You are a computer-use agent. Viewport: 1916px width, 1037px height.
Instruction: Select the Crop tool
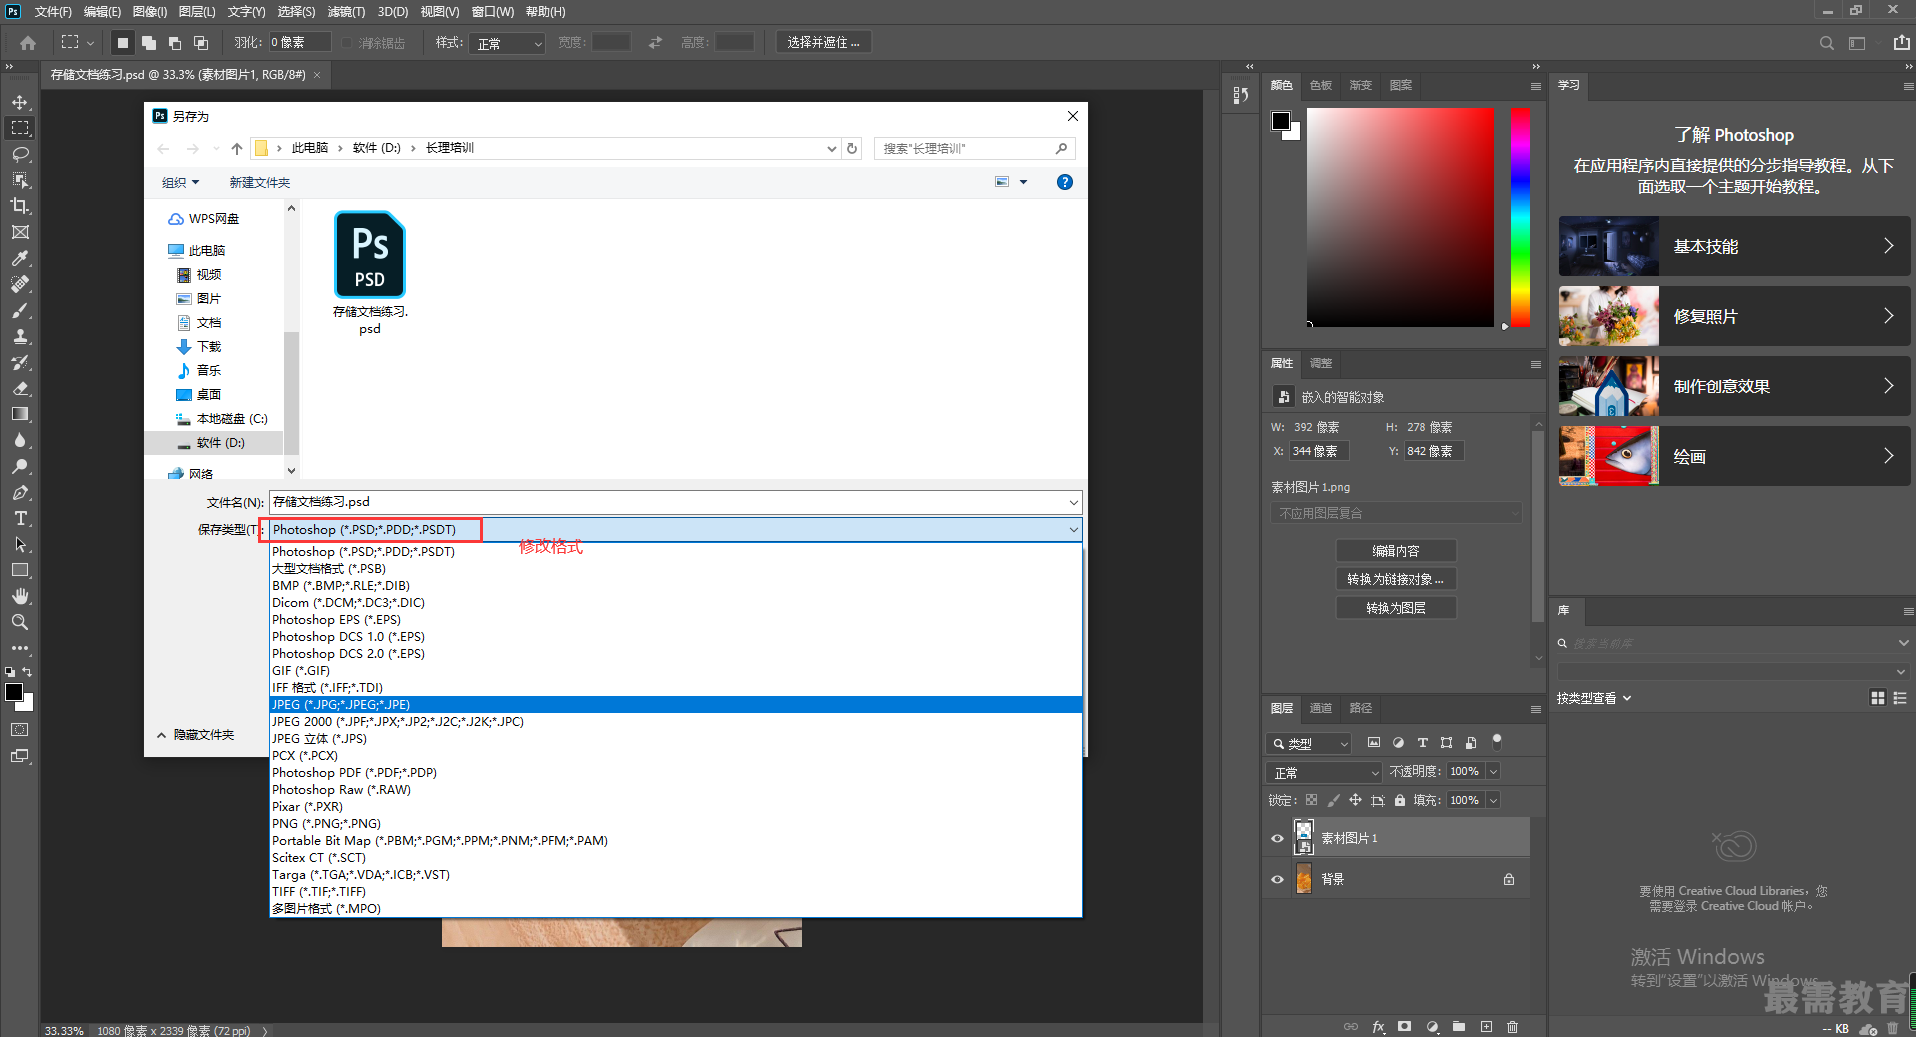pyautogui.click(x=20, y=206)
